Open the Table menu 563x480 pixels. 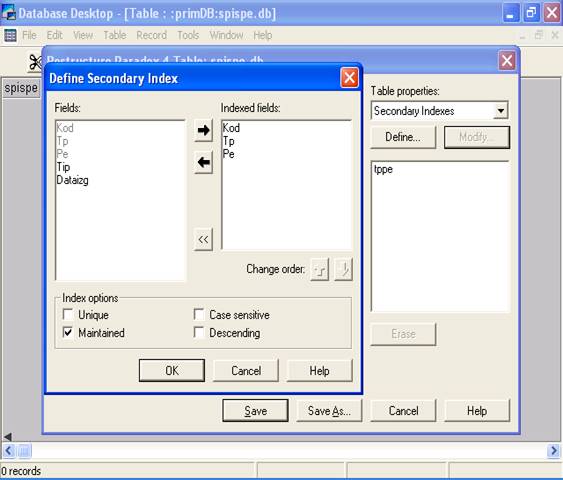click(x=115, y=35)
